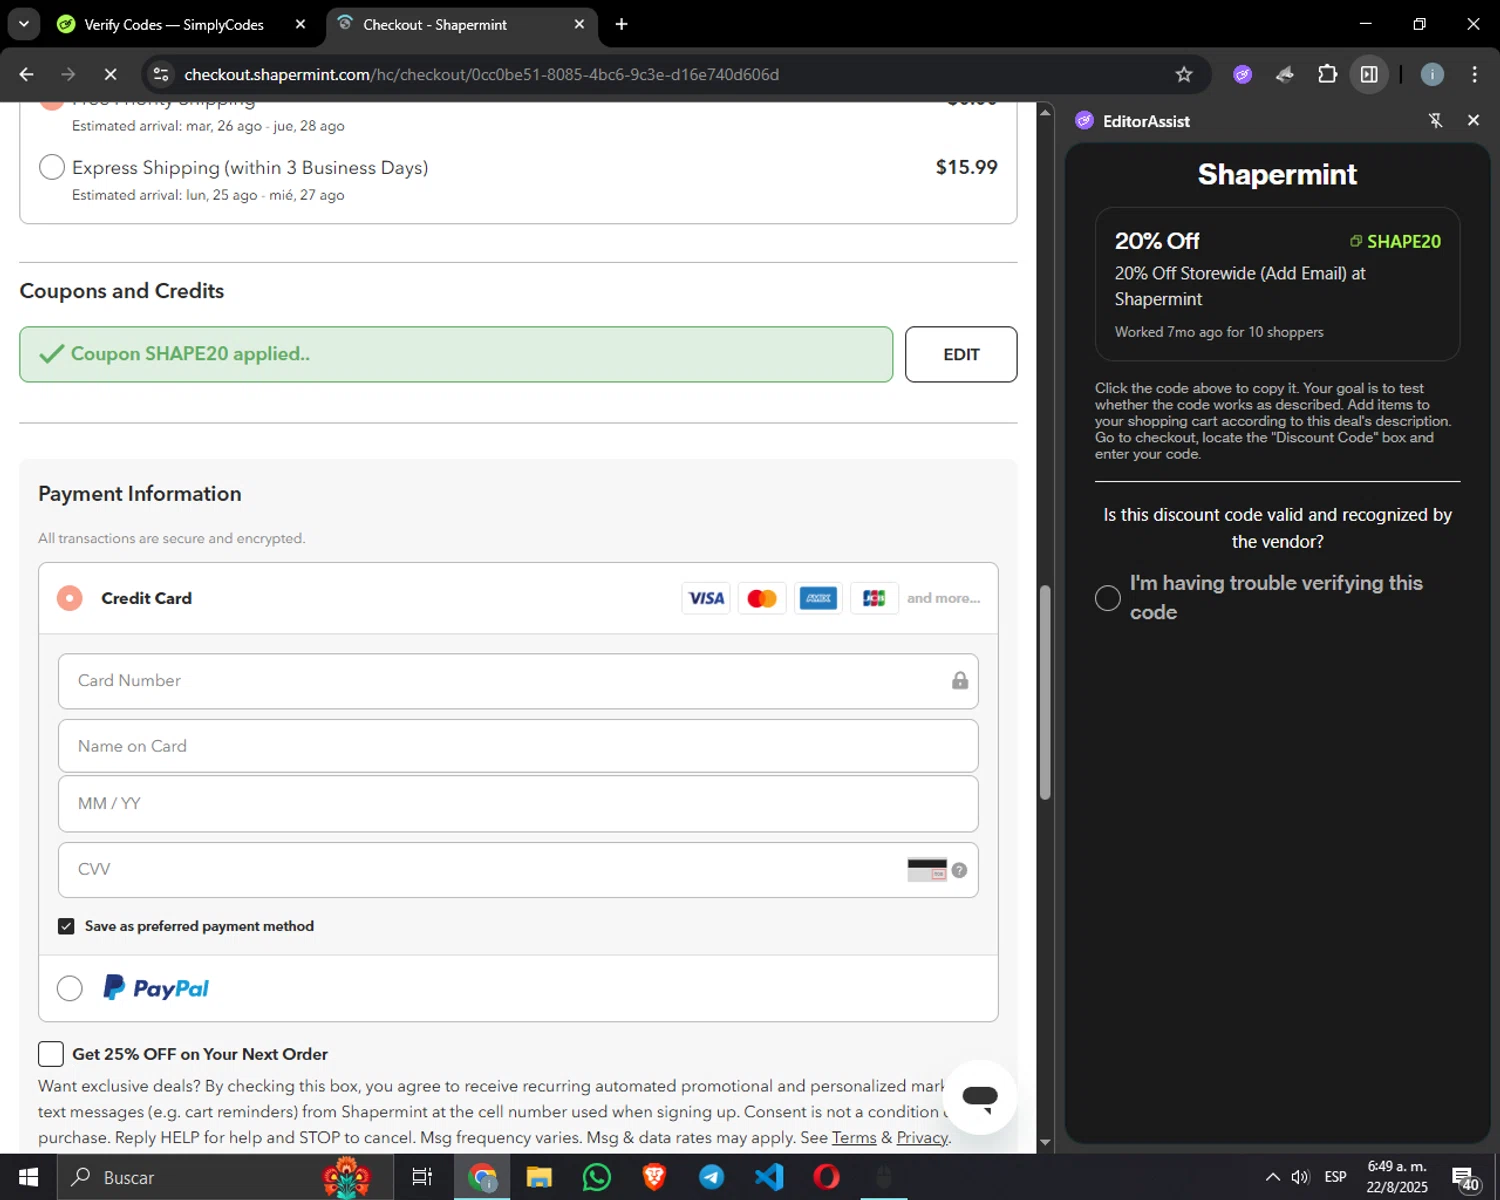Close the Checkout - Shapermint tab
1500x1200 pixels.
coord(579,24)
